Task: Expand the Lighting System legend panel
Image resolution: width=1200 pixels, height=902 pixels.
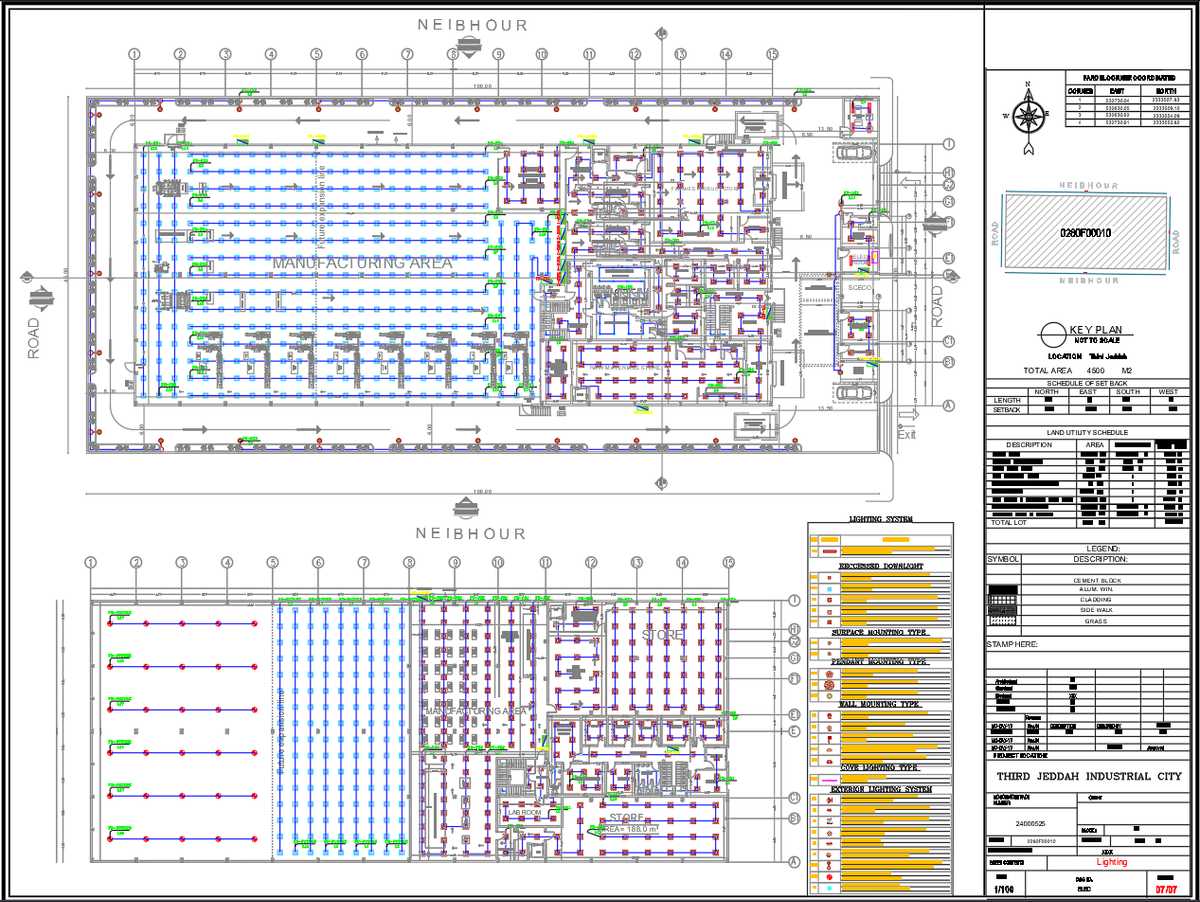Action: (x=878, y=519)
